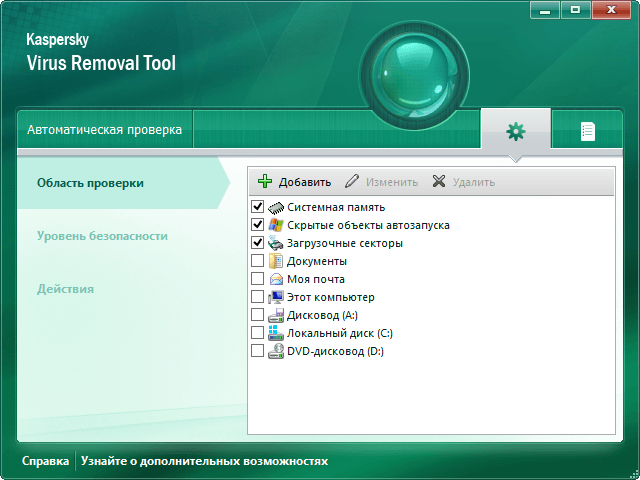Screen dimensions: 640x480
Task: Open the settings gear tab
Action: [x=516, y=131]
